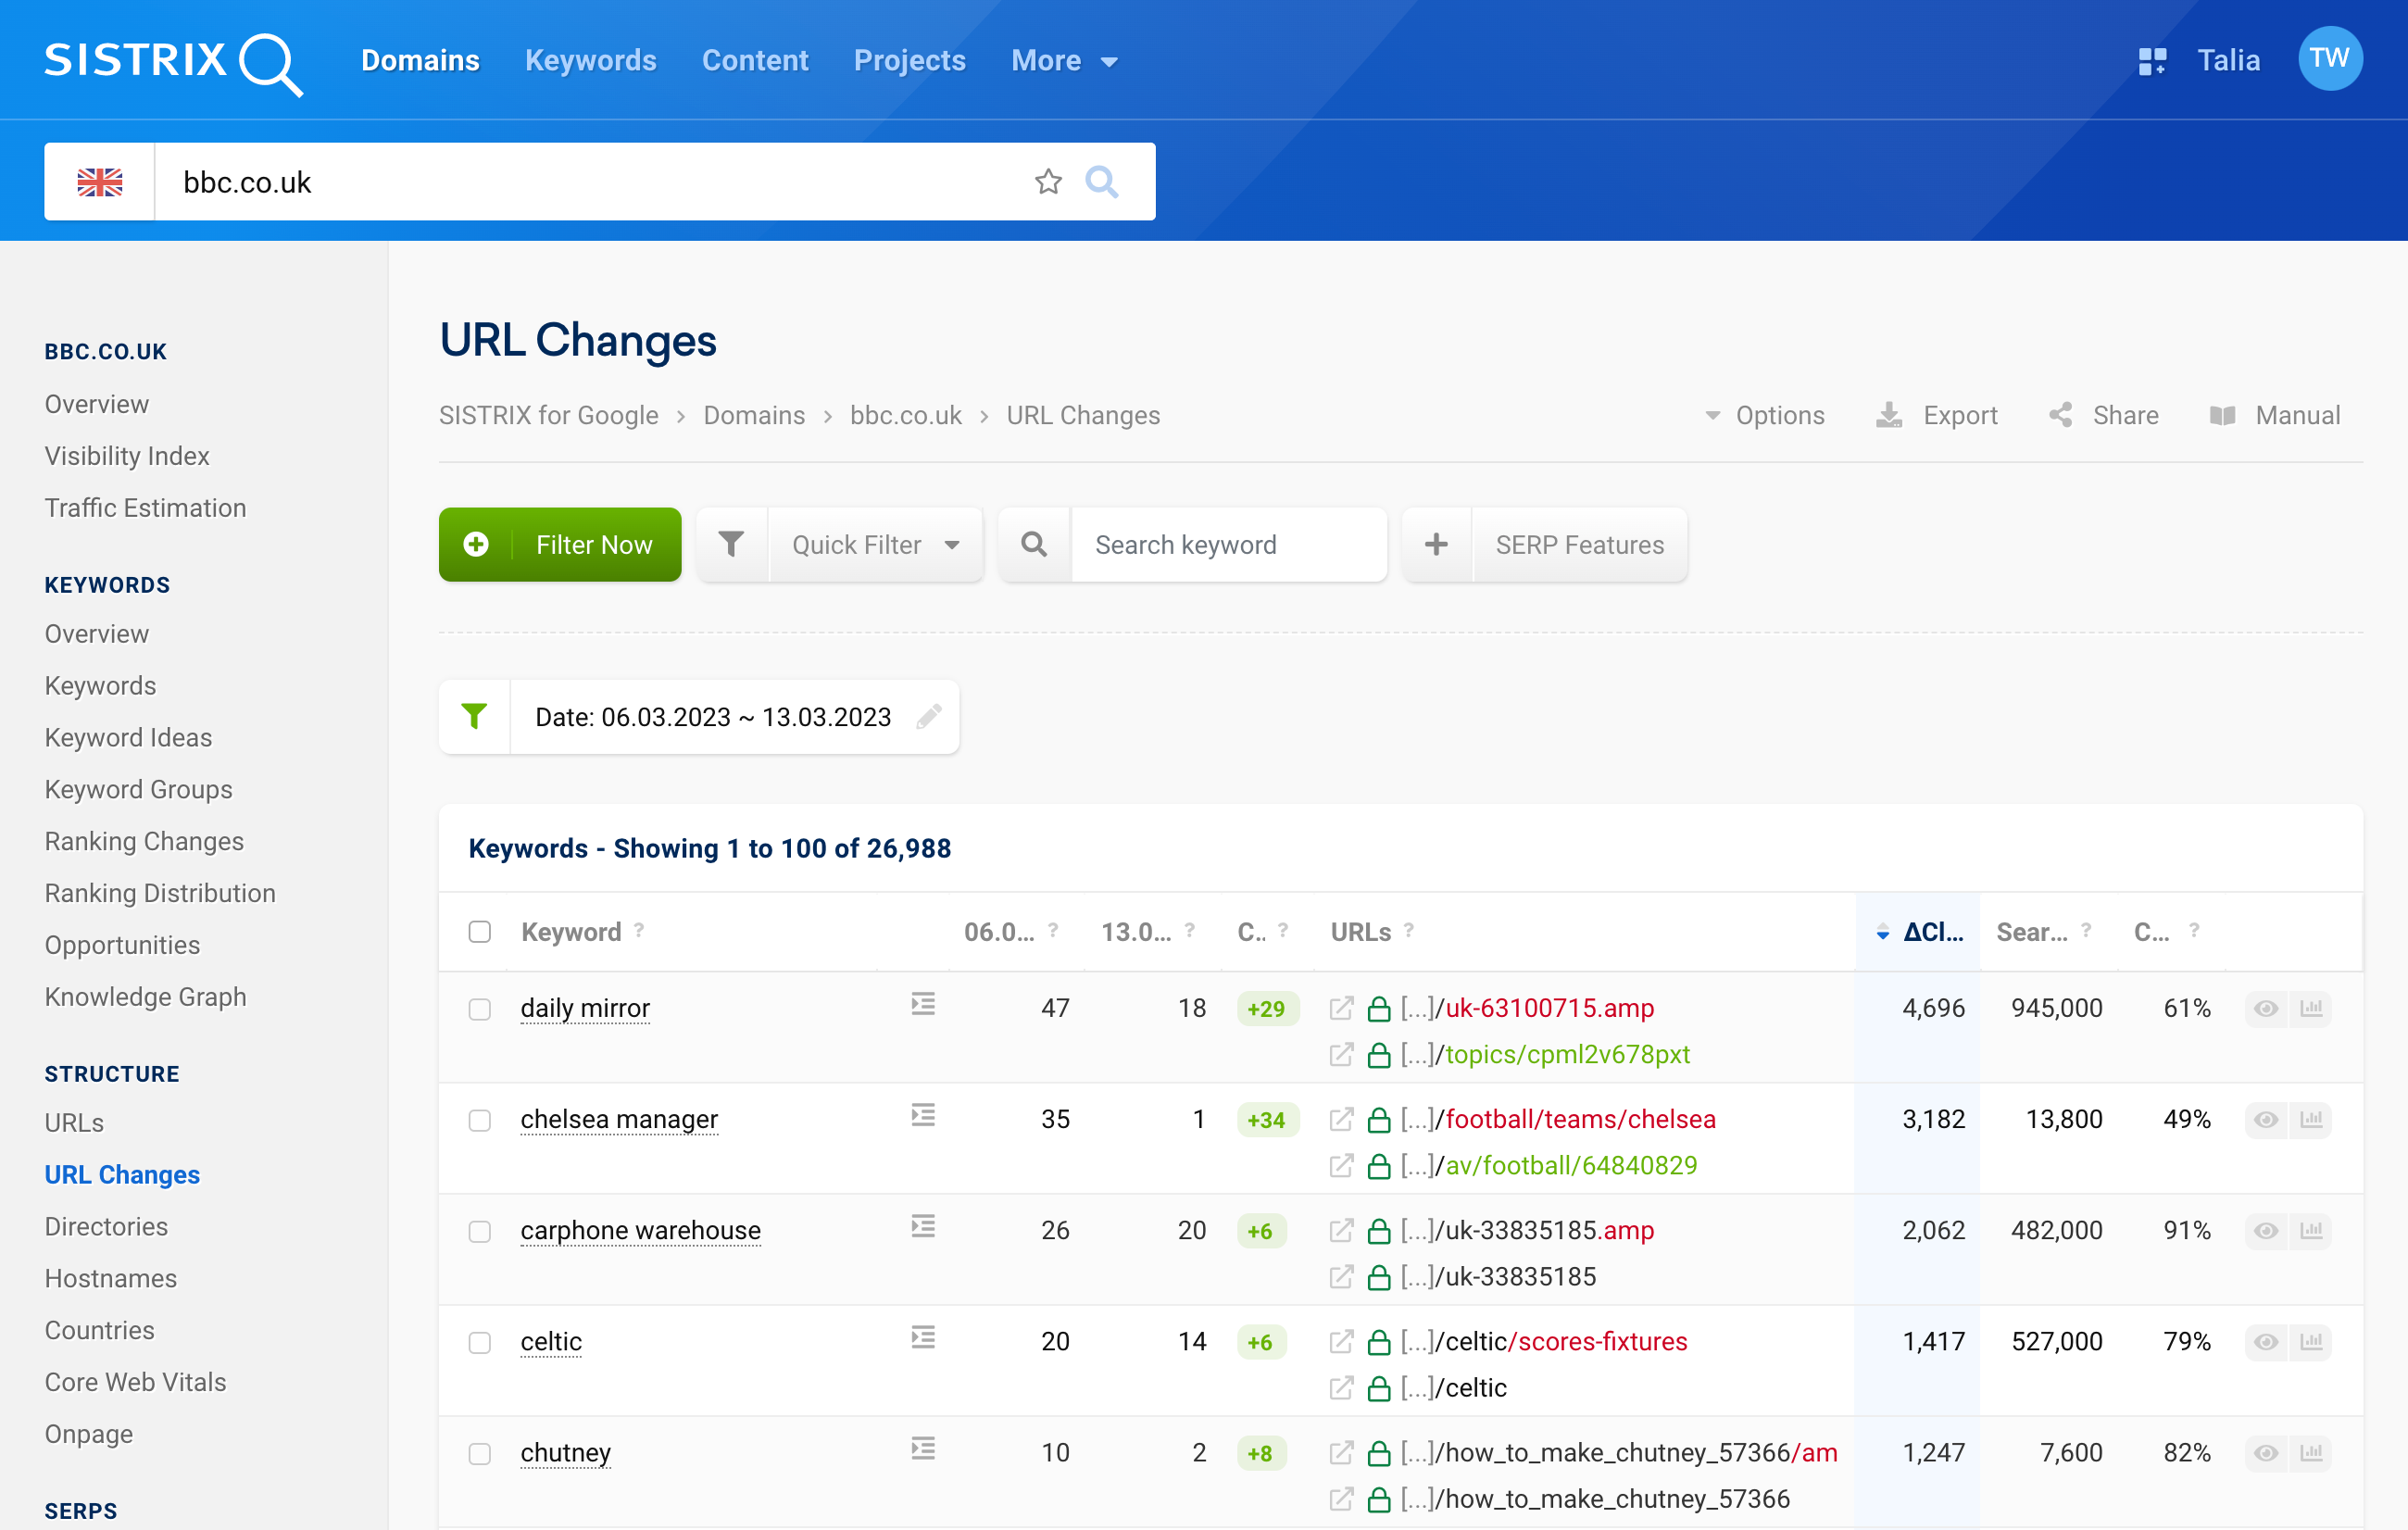The image size is (2408, 1530).
Task: Click the Domains breadcrumb link
Action: (754, 415)
